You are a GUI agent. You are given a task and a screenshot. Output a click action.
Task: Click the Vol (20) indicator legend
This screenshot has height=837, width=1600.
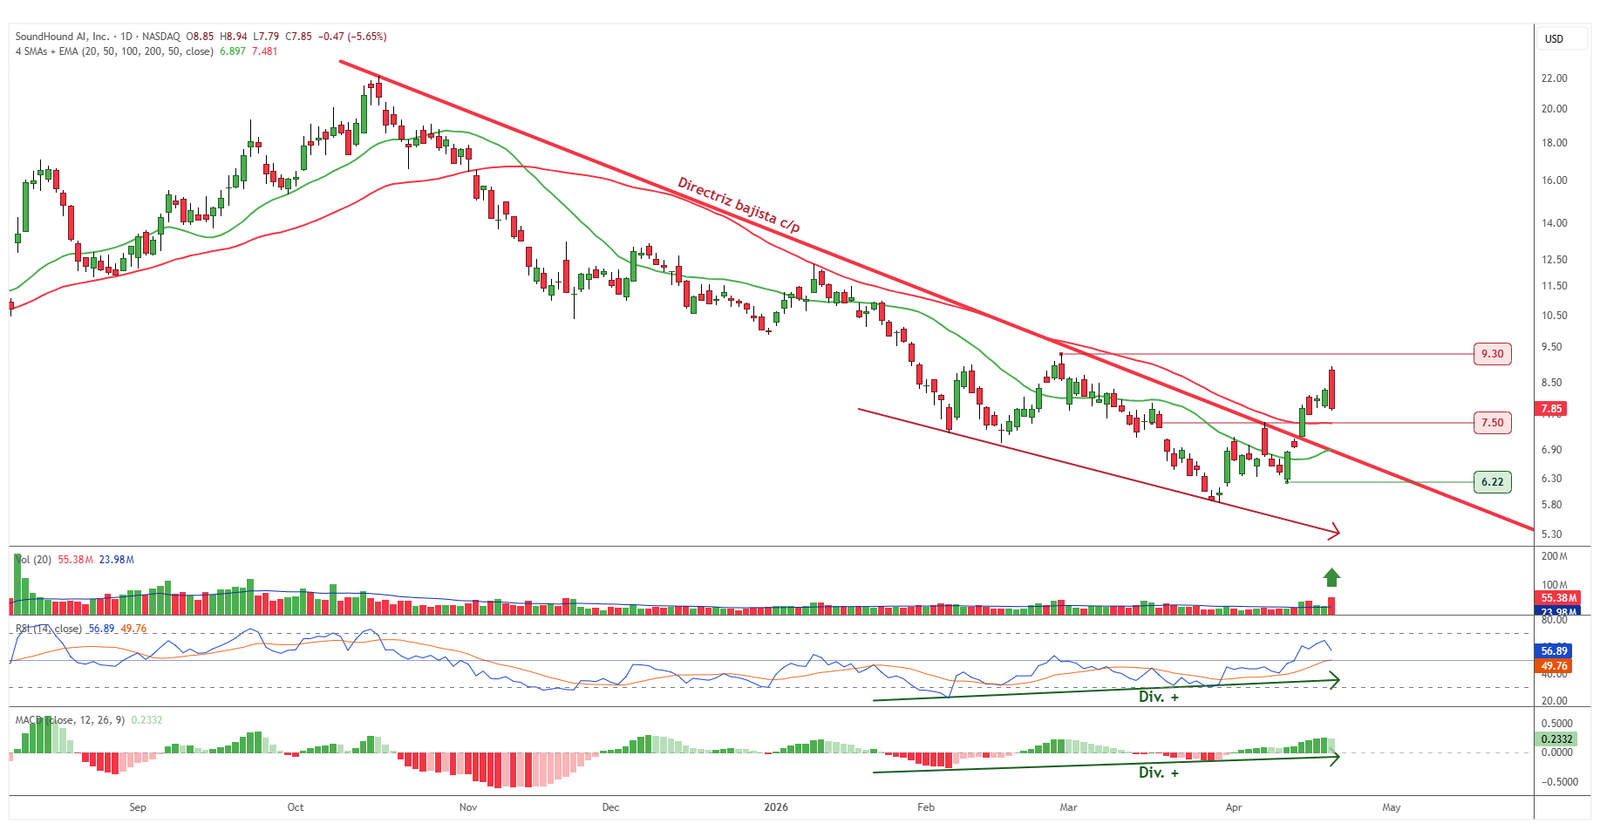[x=32, y=560]
